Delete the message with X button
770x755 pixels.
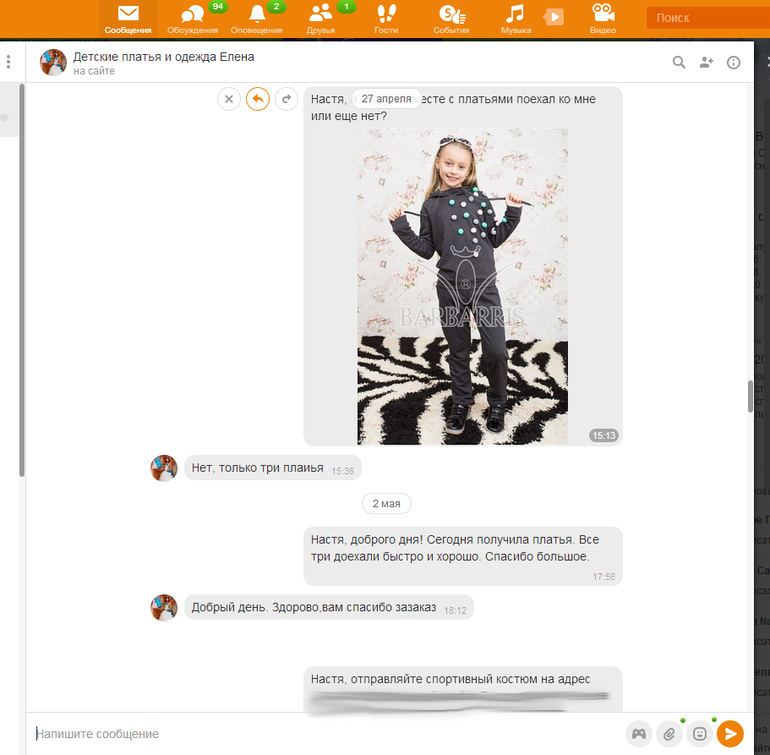click(x=229, y=99)
